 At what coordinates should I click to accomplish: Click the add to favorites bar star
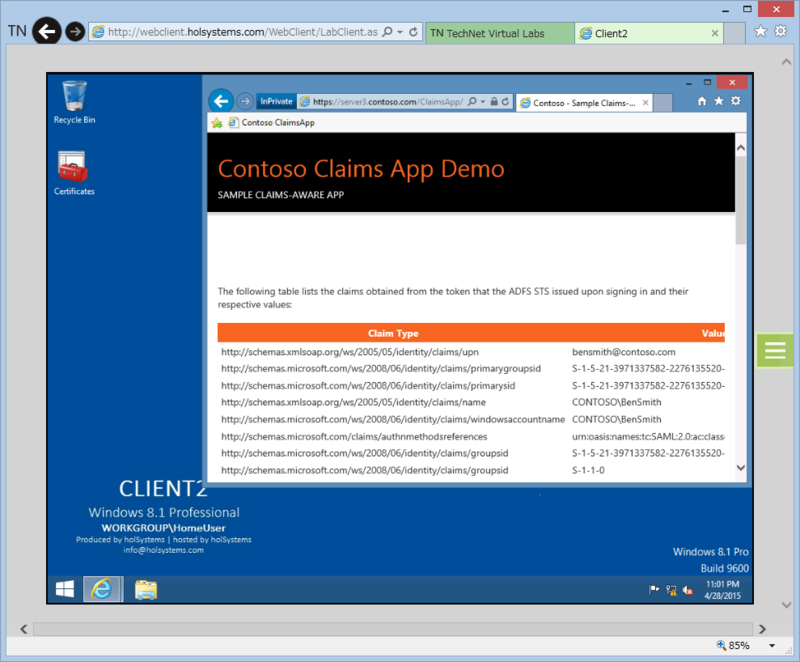click(x=217, y=122)
